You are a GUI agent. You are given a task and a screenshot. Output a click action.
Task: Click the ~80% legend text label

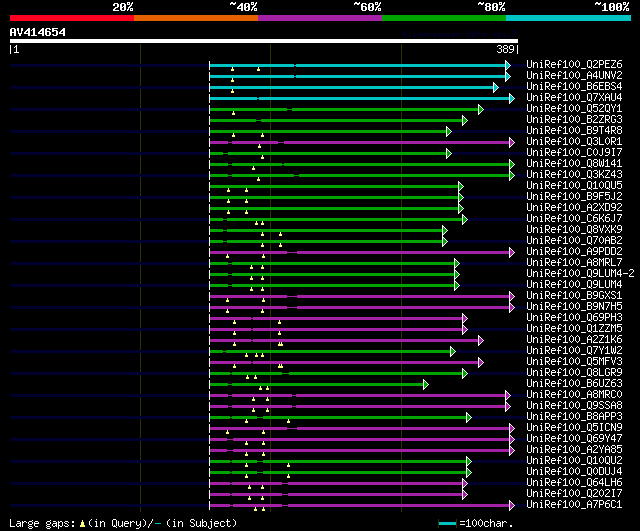[491, 7]
